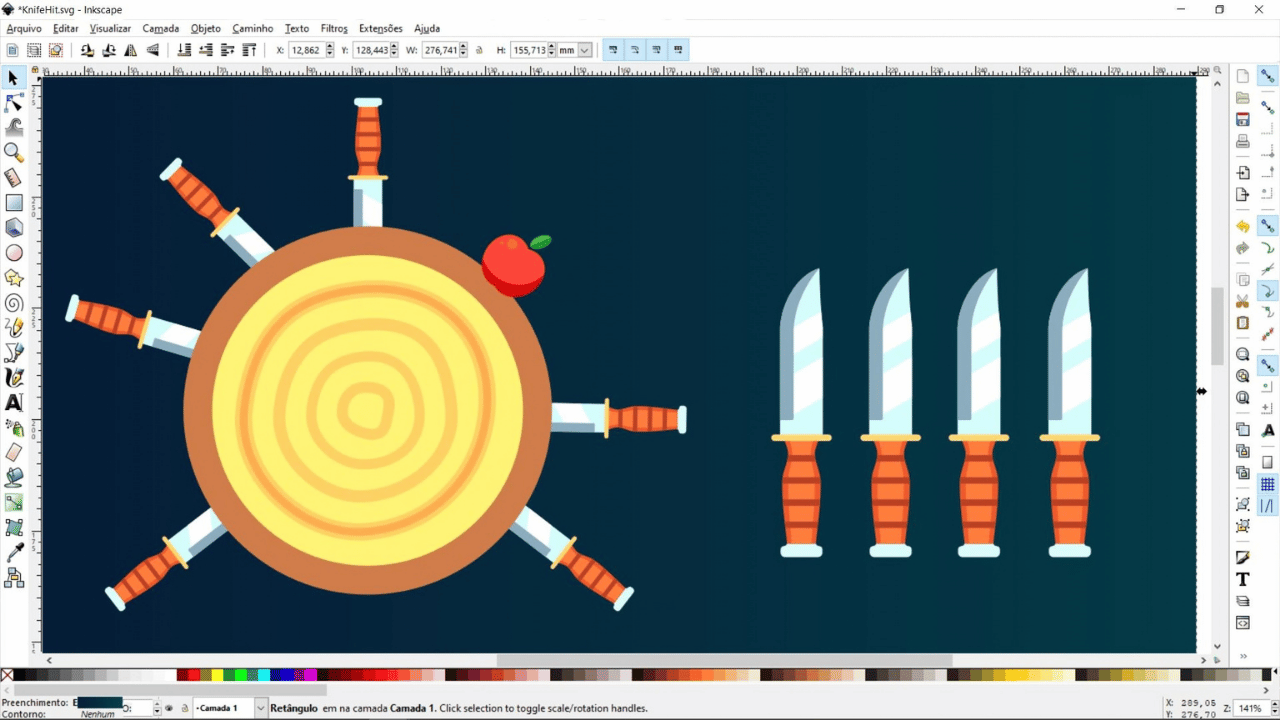Click the Save document icon
This screenshot has width=1280, height=720.
click(x=1242, y=119)
